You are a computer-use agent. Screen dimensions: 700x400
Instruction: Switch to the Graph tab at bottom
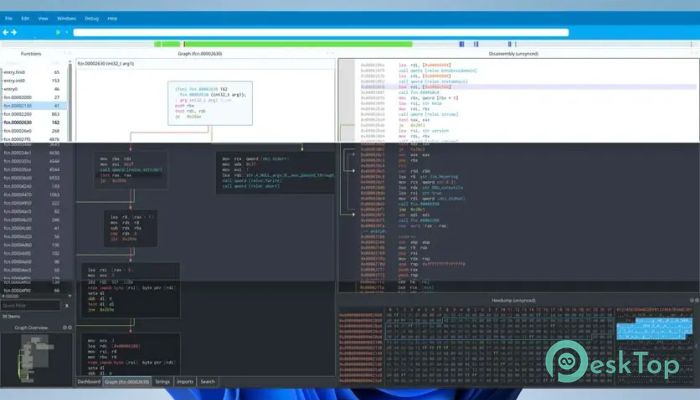(x=127, y=382)
